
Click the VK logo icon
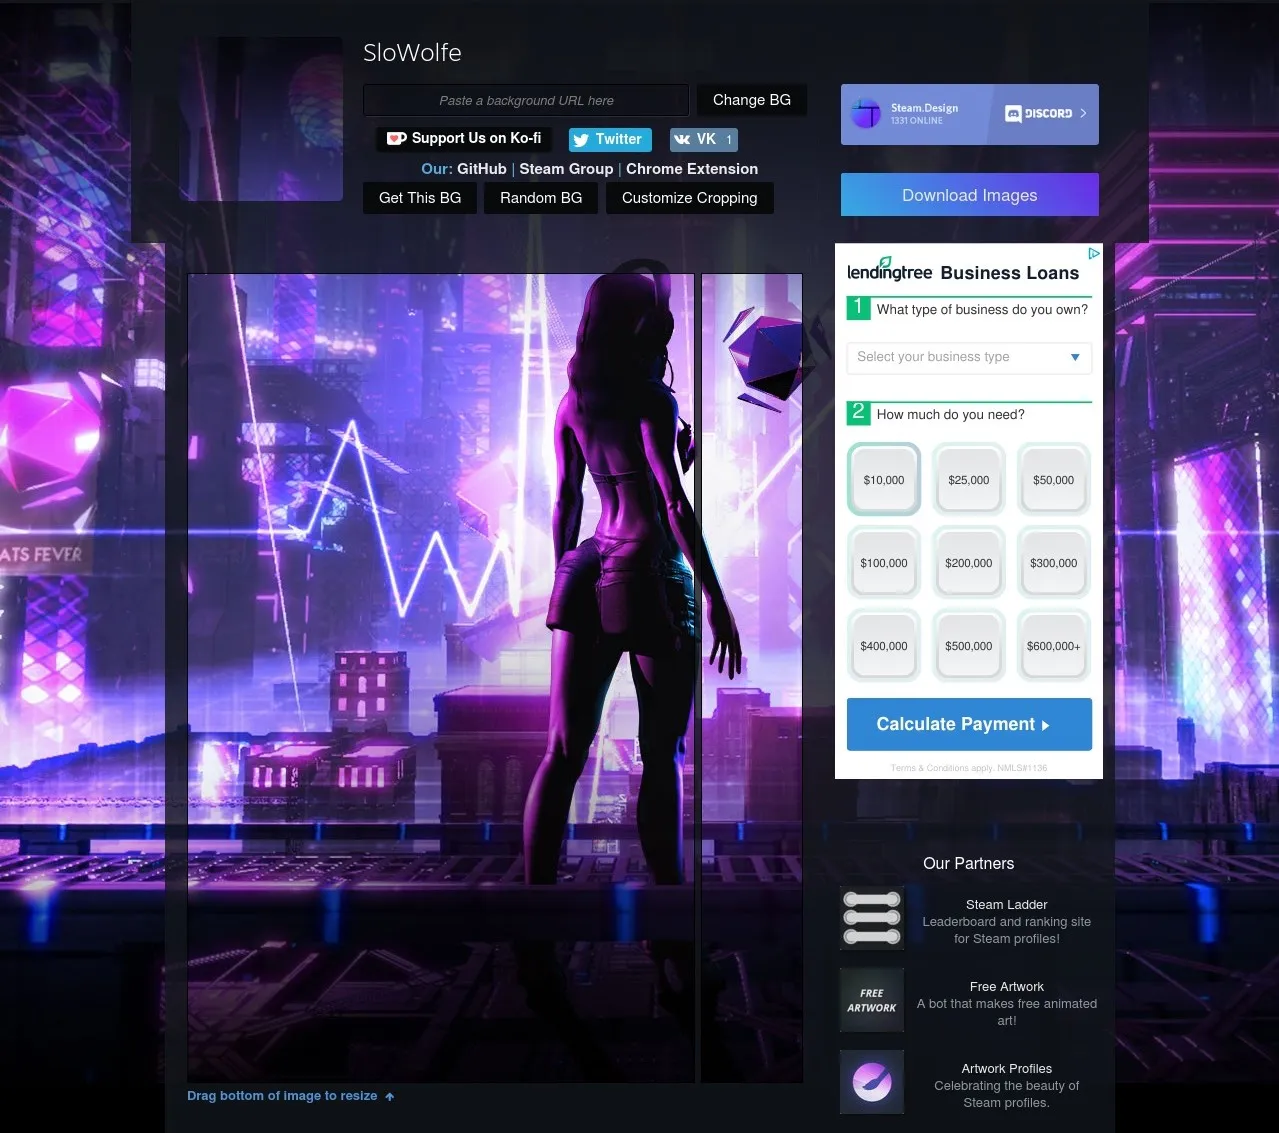click(x=682, y=140)
